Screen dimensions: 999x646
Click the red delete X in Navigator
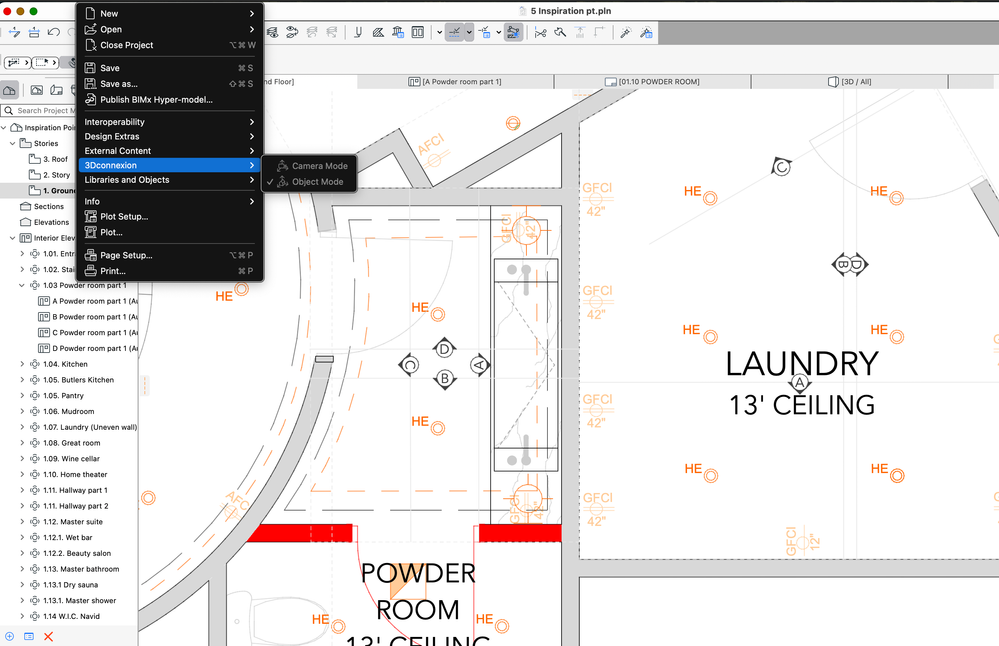(48, 636)
